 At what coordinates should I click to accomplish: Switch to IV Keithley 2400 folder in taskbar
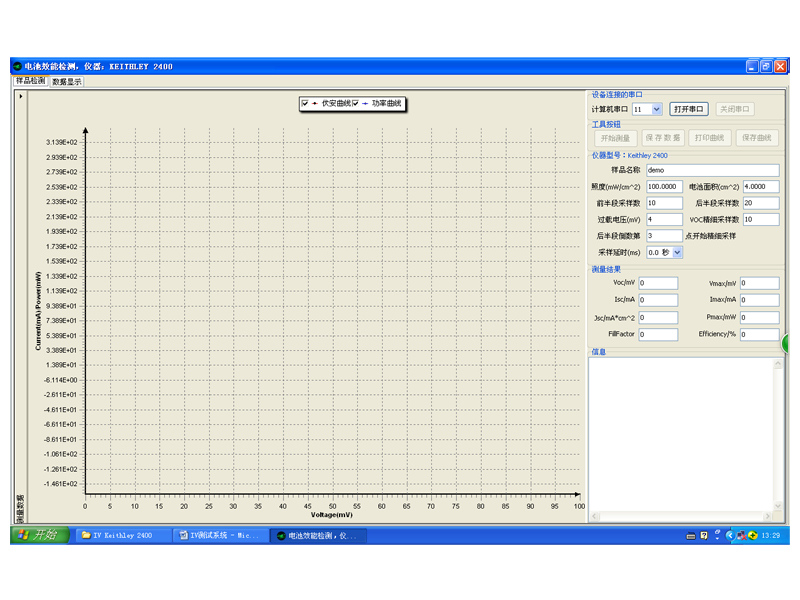(x=121, y=535)
